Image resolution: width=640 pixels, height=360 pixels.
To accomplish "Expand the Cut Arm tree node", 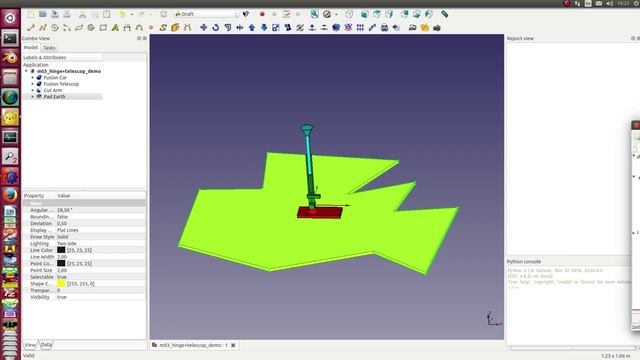I will 33,90.
